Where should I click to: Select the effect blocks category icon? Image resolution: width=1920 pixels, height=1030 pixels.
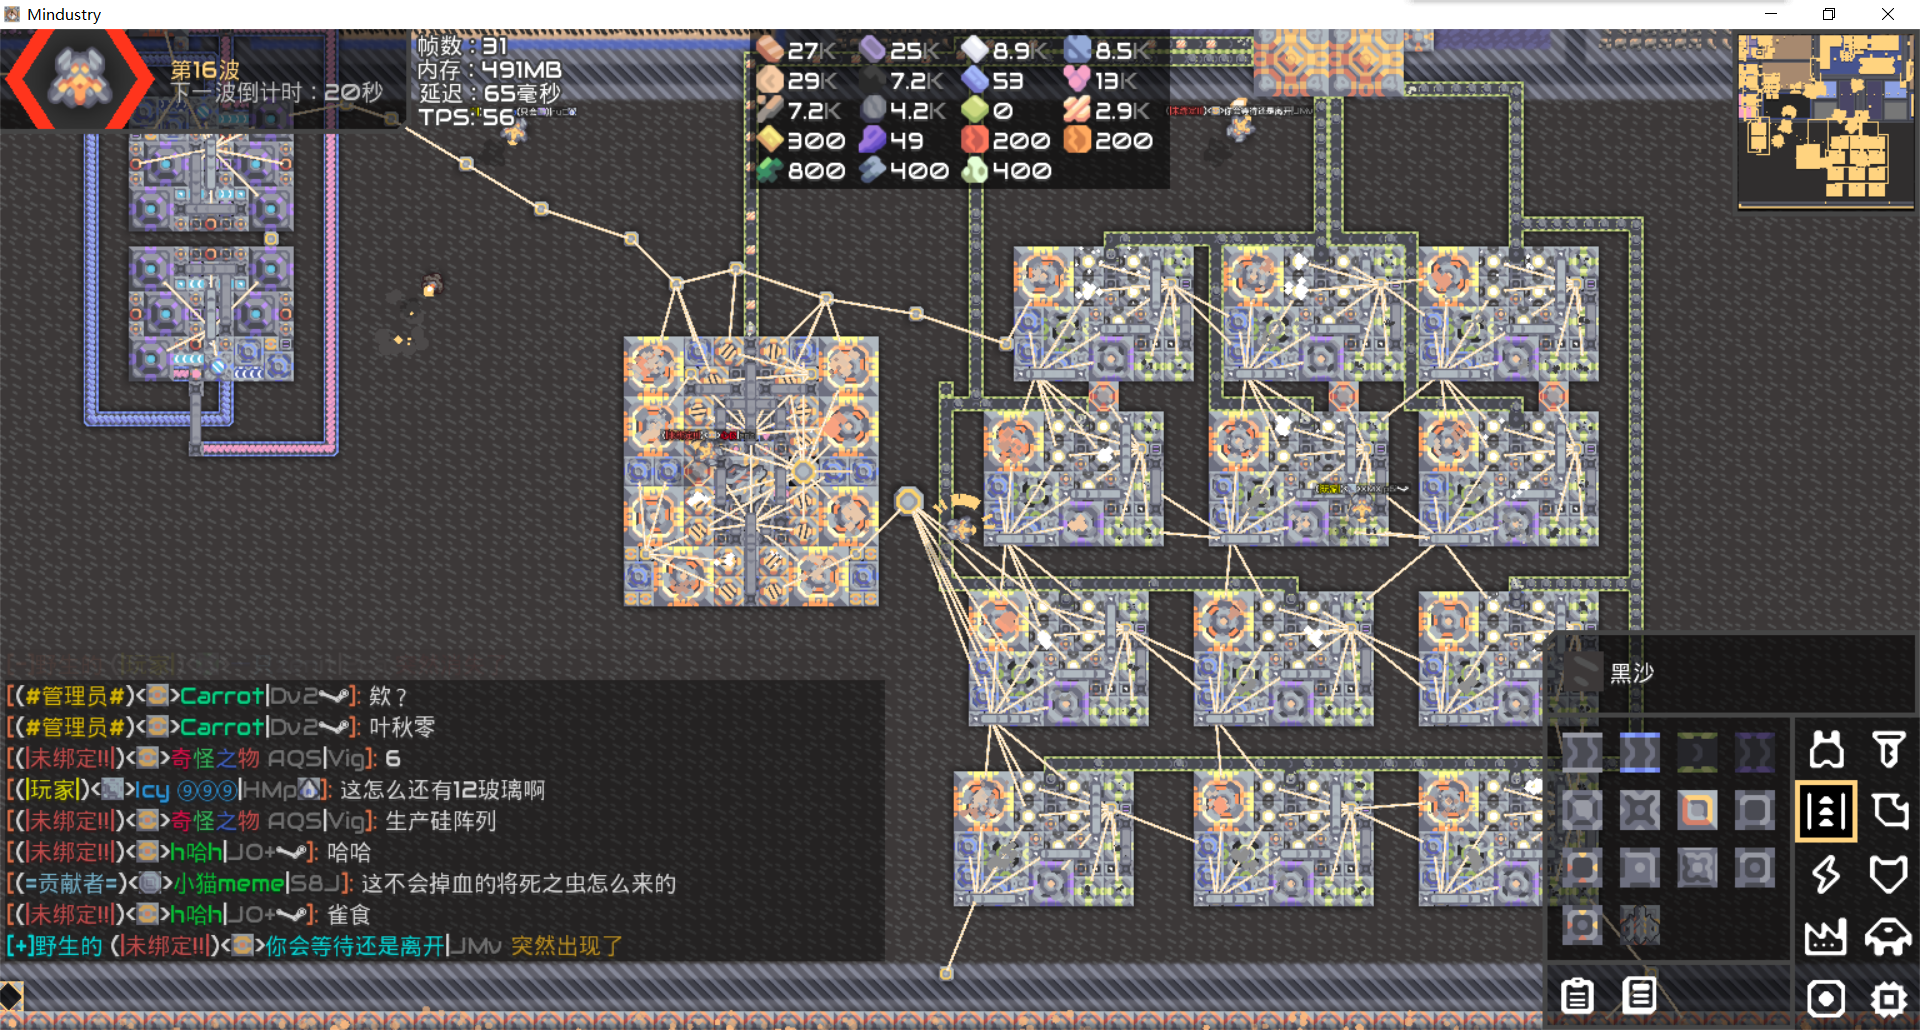click(x=1826, y=998)
